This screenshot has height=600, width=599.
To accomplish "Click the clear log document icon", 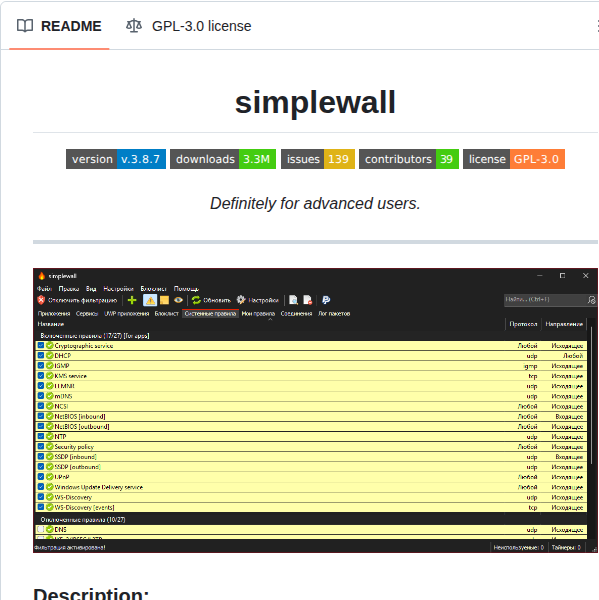I will point(307,300).
